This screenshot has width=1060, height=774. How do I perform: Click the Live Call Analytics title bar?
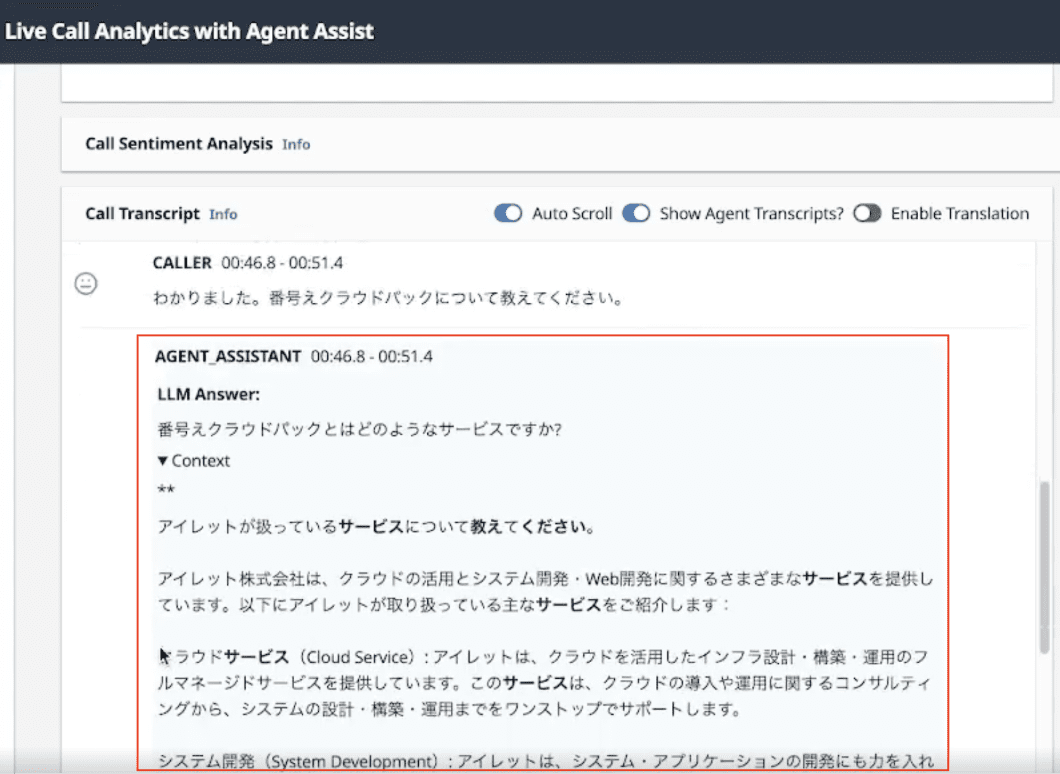(x=190, y=31)
